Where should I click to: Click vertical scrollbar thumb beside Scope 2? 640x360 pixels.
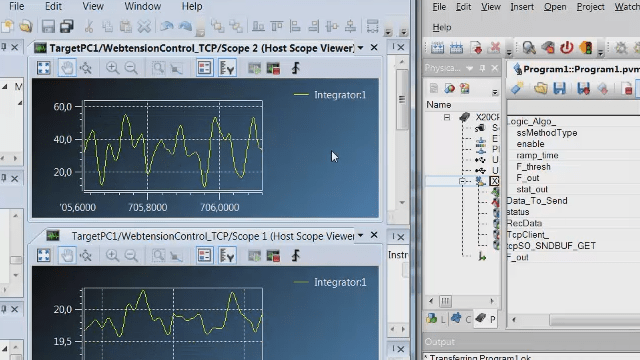pyautogui.click(x=402, y=99)
